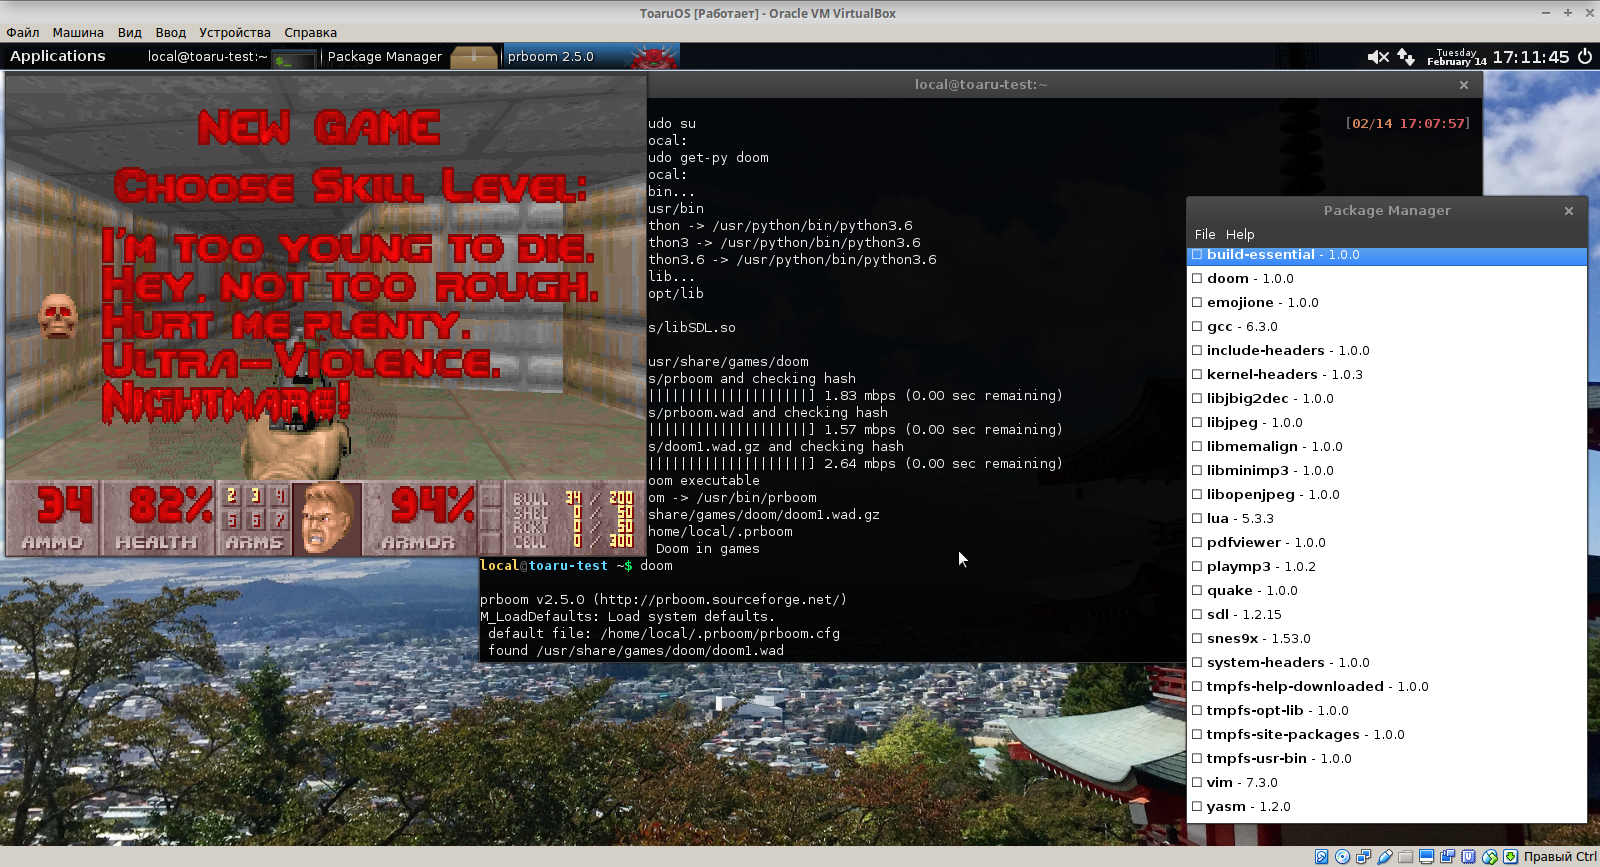Select the yasm 1.2.0 row
1600x867 pixels.
pos(1387,807)
